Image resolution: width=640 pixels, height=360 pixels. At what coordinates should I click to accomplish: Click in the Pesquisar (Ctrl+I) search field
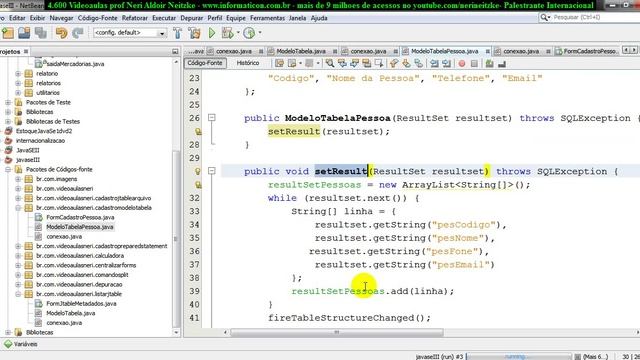(588, 17)
